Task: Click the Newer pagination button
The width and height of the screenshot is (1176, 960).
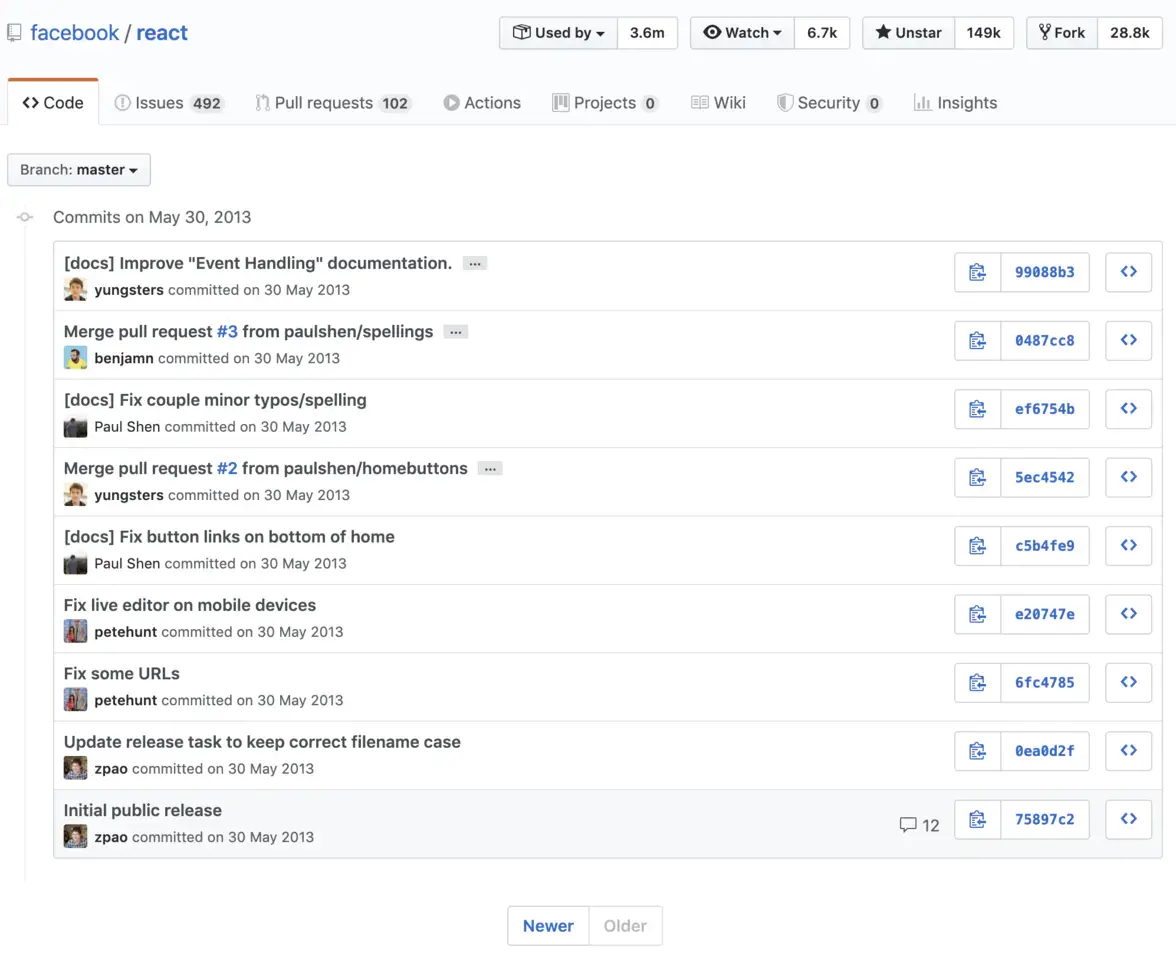Action: tap(548, 925)
